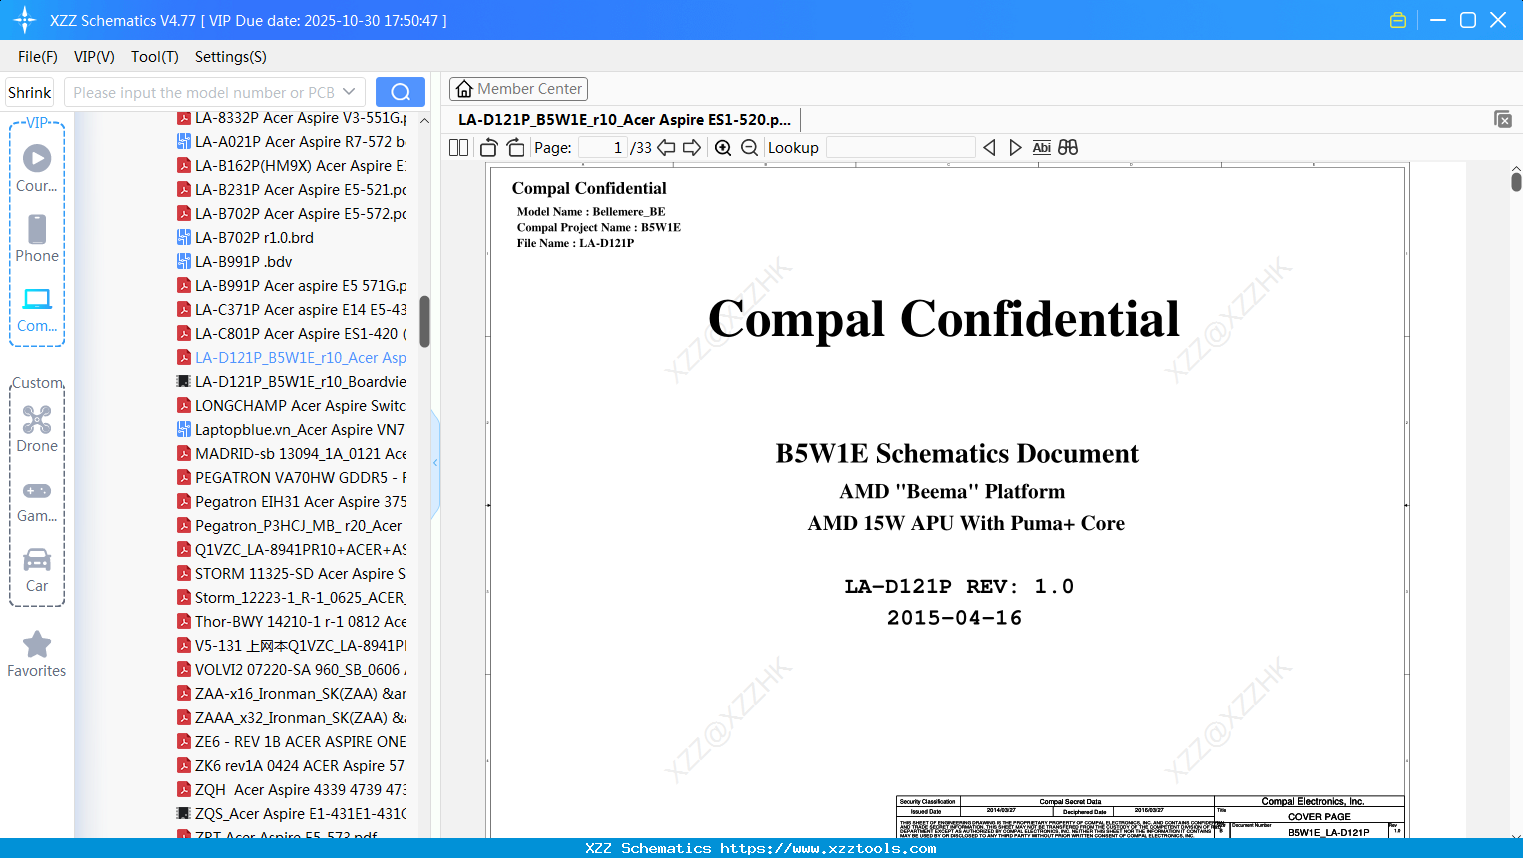Click the Lookup text field

click(900, 148)
